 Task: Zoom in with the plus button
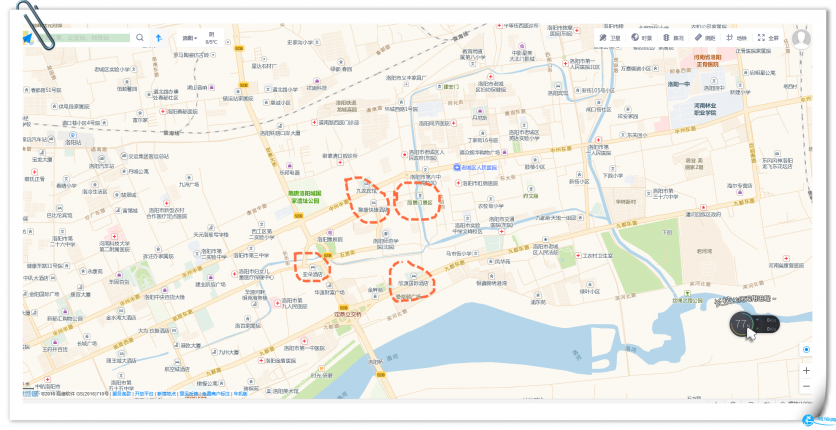[806, 370]
